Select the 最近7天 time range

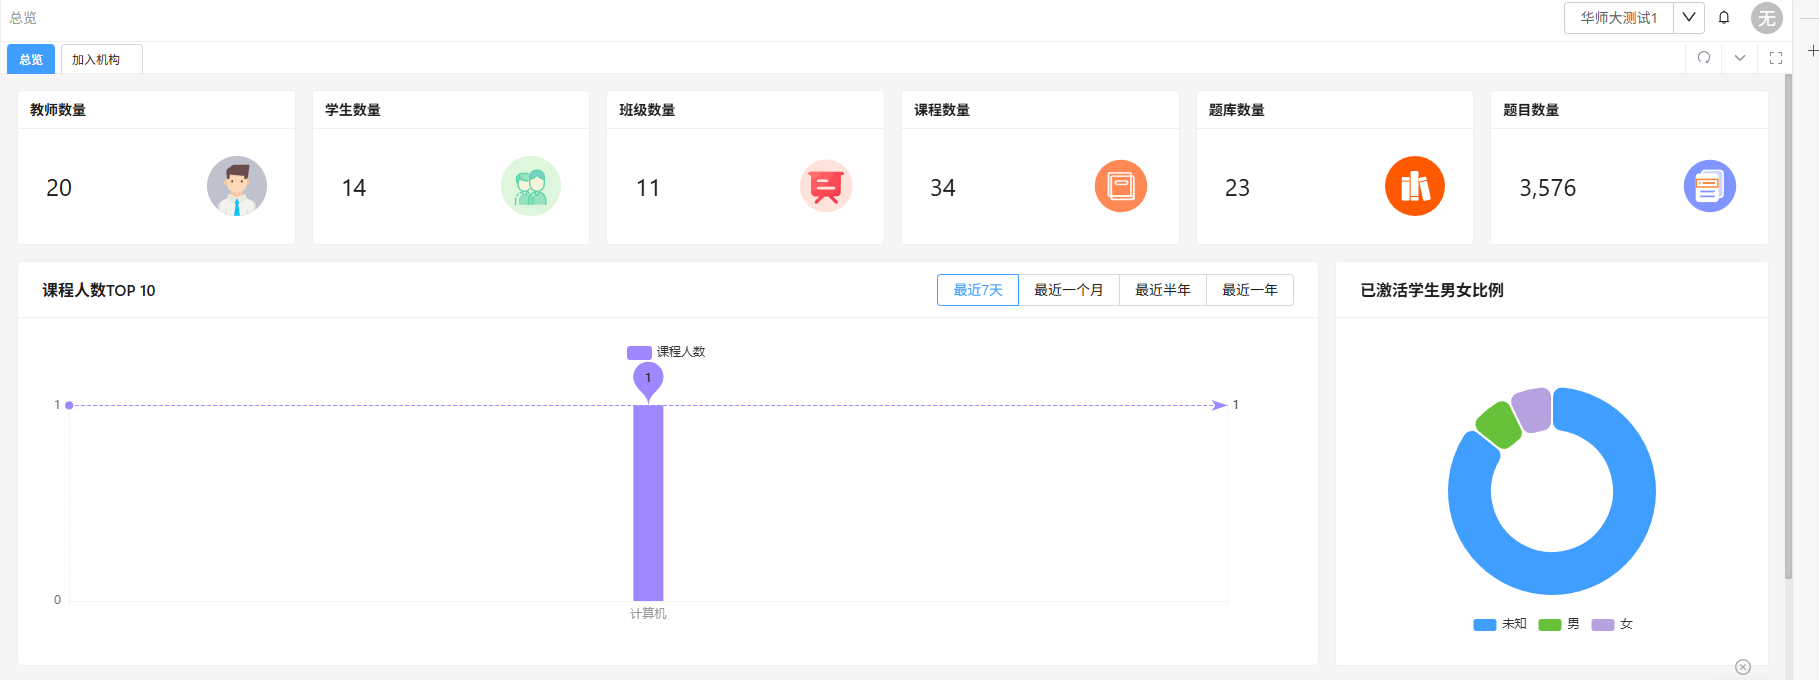[977, 290]
